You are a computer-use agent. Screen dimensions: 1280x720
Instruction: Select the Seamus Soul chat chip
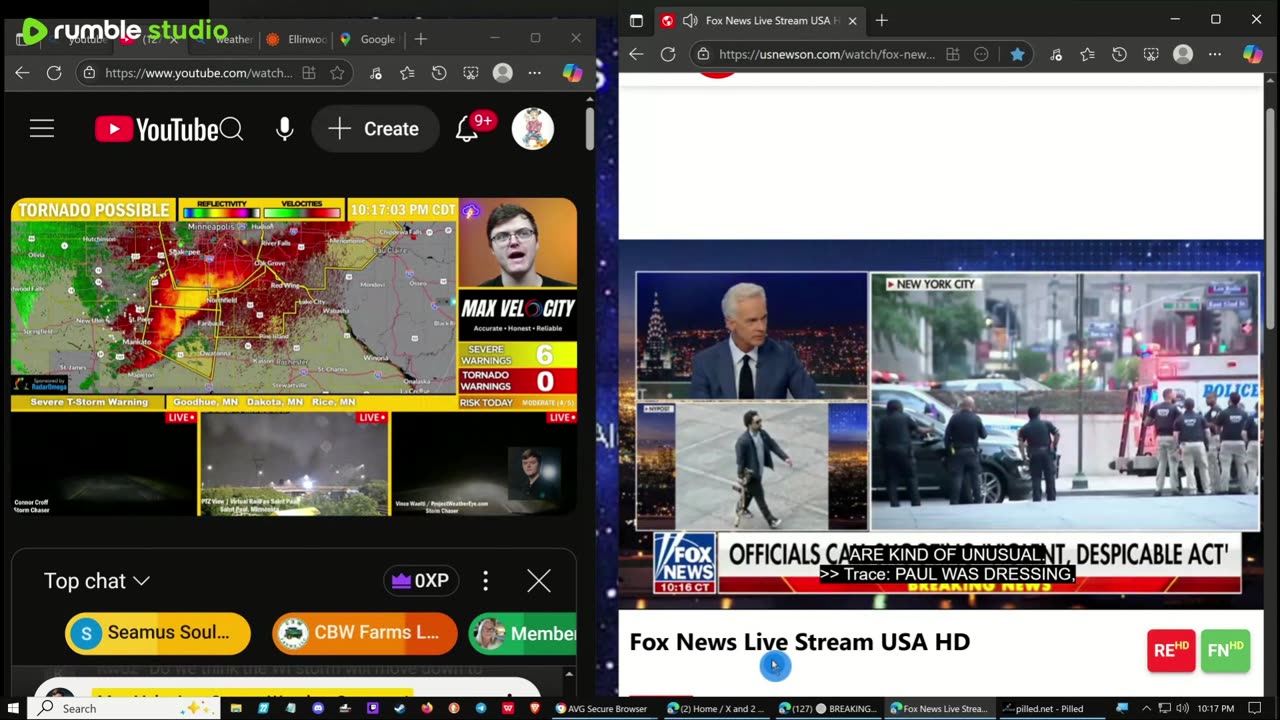click(158, 633)
